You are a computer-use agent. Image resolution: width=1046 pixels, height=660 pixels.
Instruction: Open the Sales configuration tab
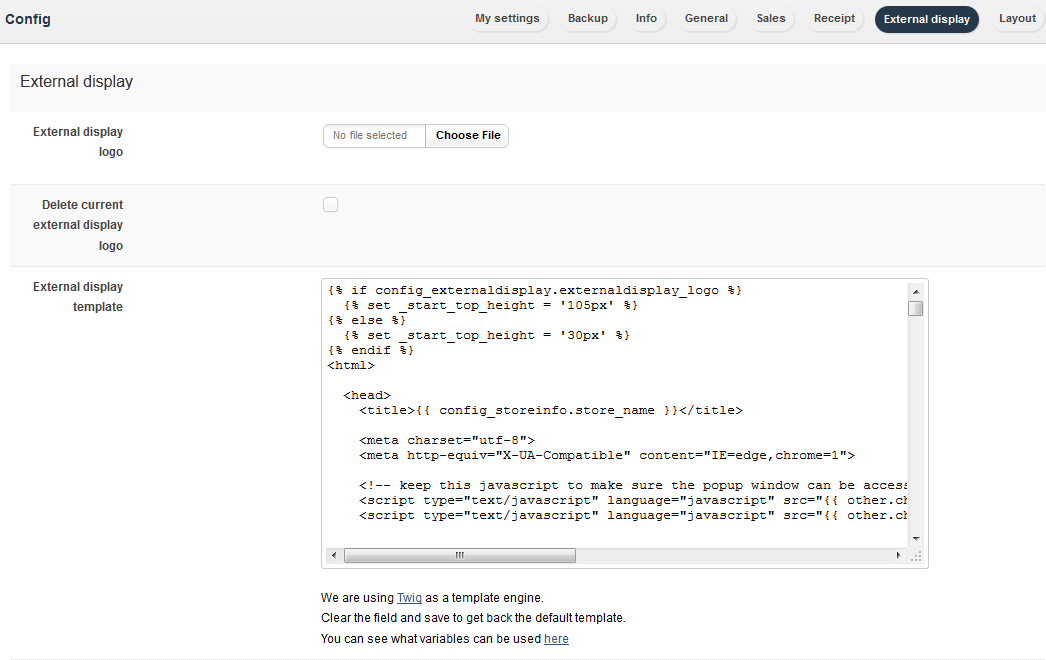pyautogui.click(x=770, y=19)
